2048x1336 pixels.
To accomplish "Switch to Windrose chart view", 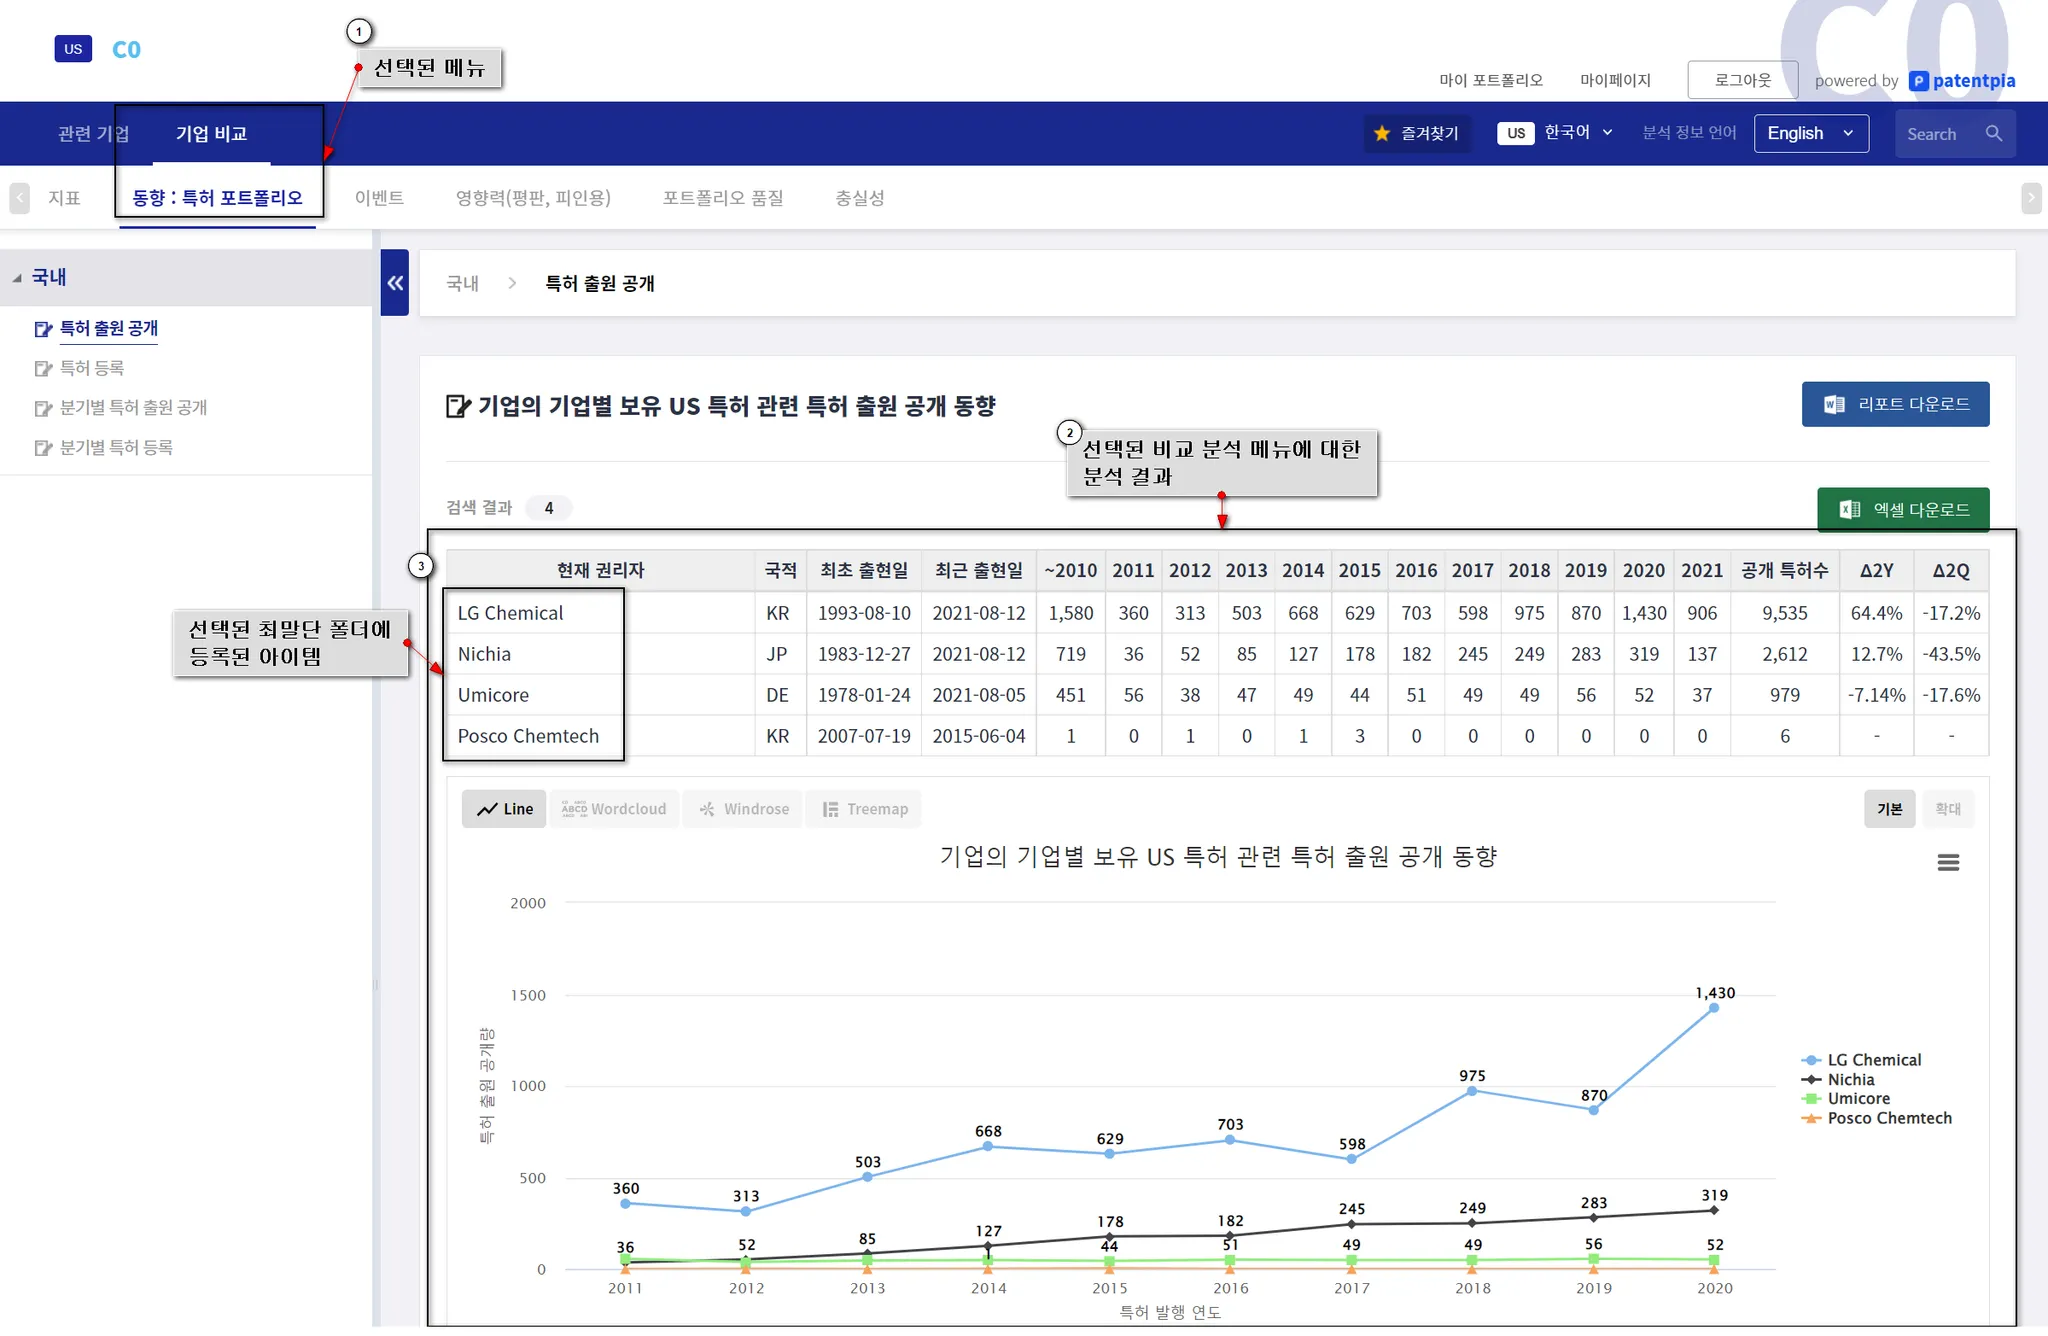I will [744, 809].
